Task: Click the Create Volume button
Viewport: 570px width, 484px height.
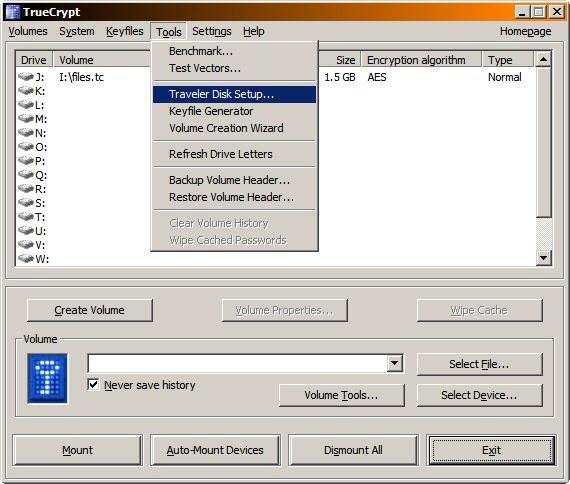Action: (89, 310)
